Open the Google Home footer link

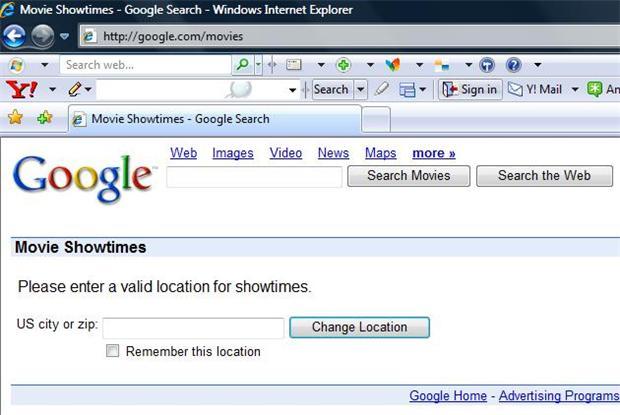pos(448,396)
